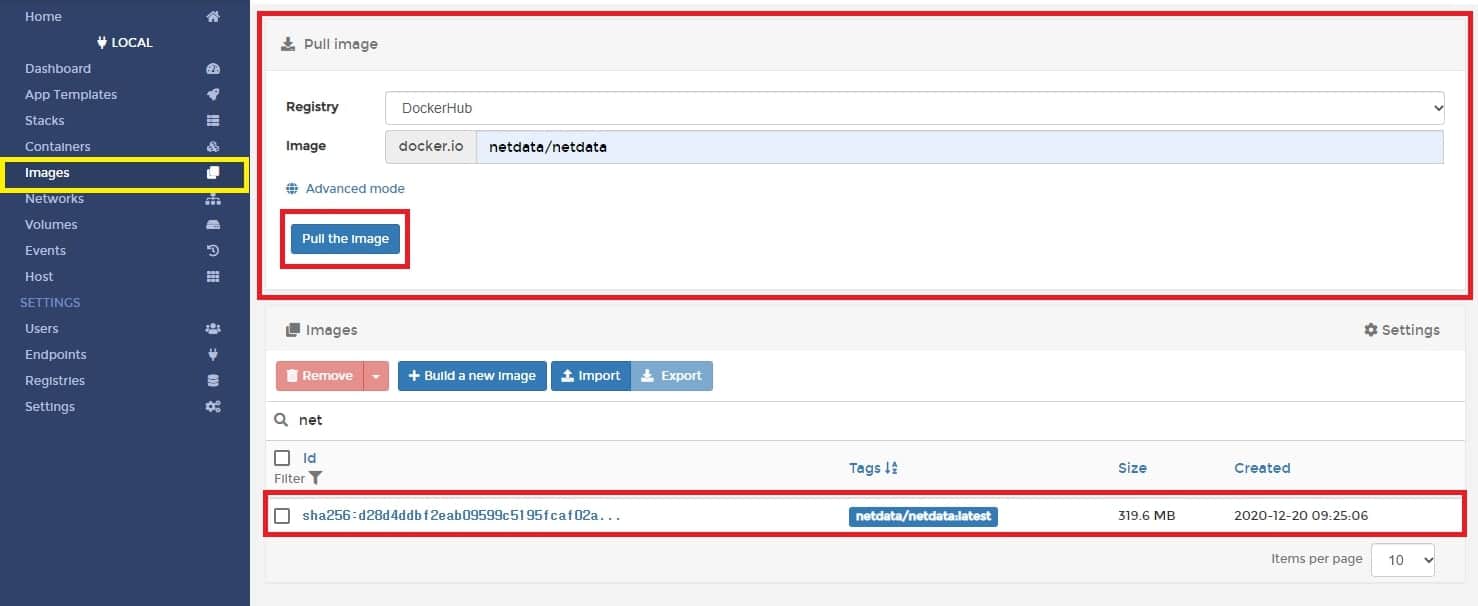Go to Endpoints in the sidebar
Screen dimensions: 1478x606
[x=56, y=355]
